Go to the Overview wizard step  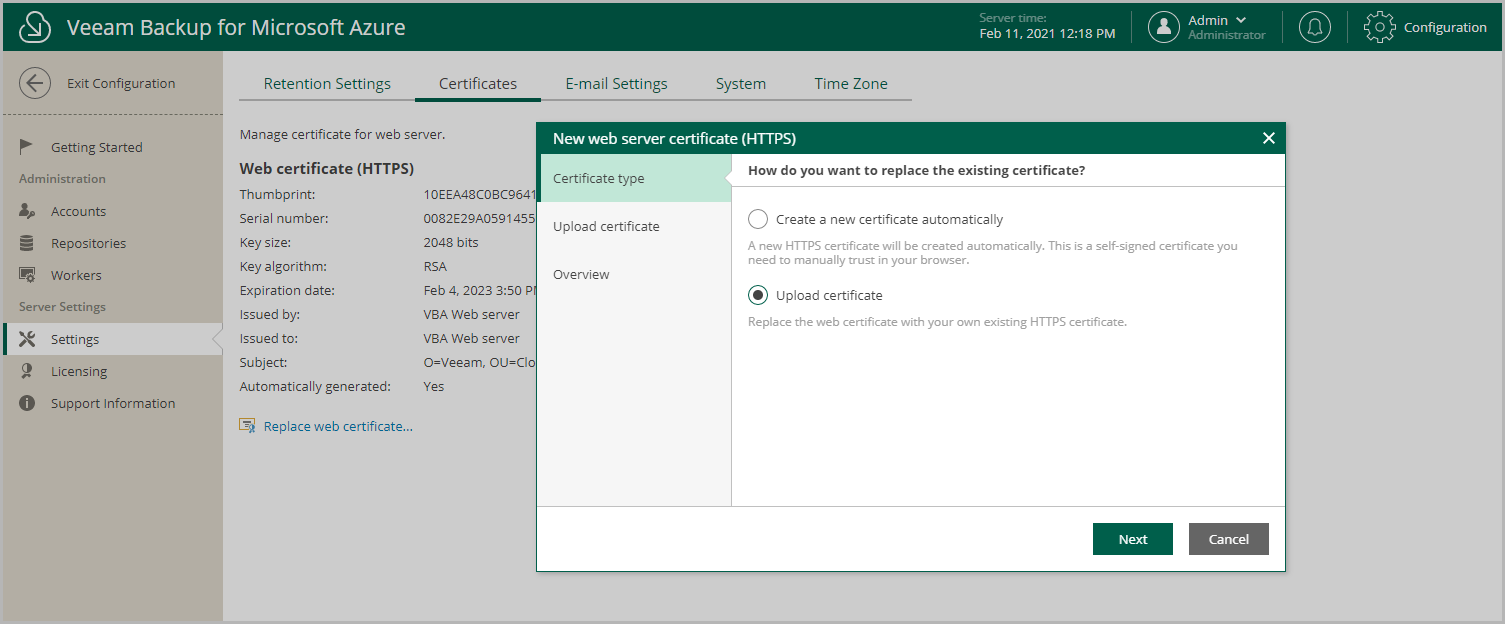(x=634, y=274)
